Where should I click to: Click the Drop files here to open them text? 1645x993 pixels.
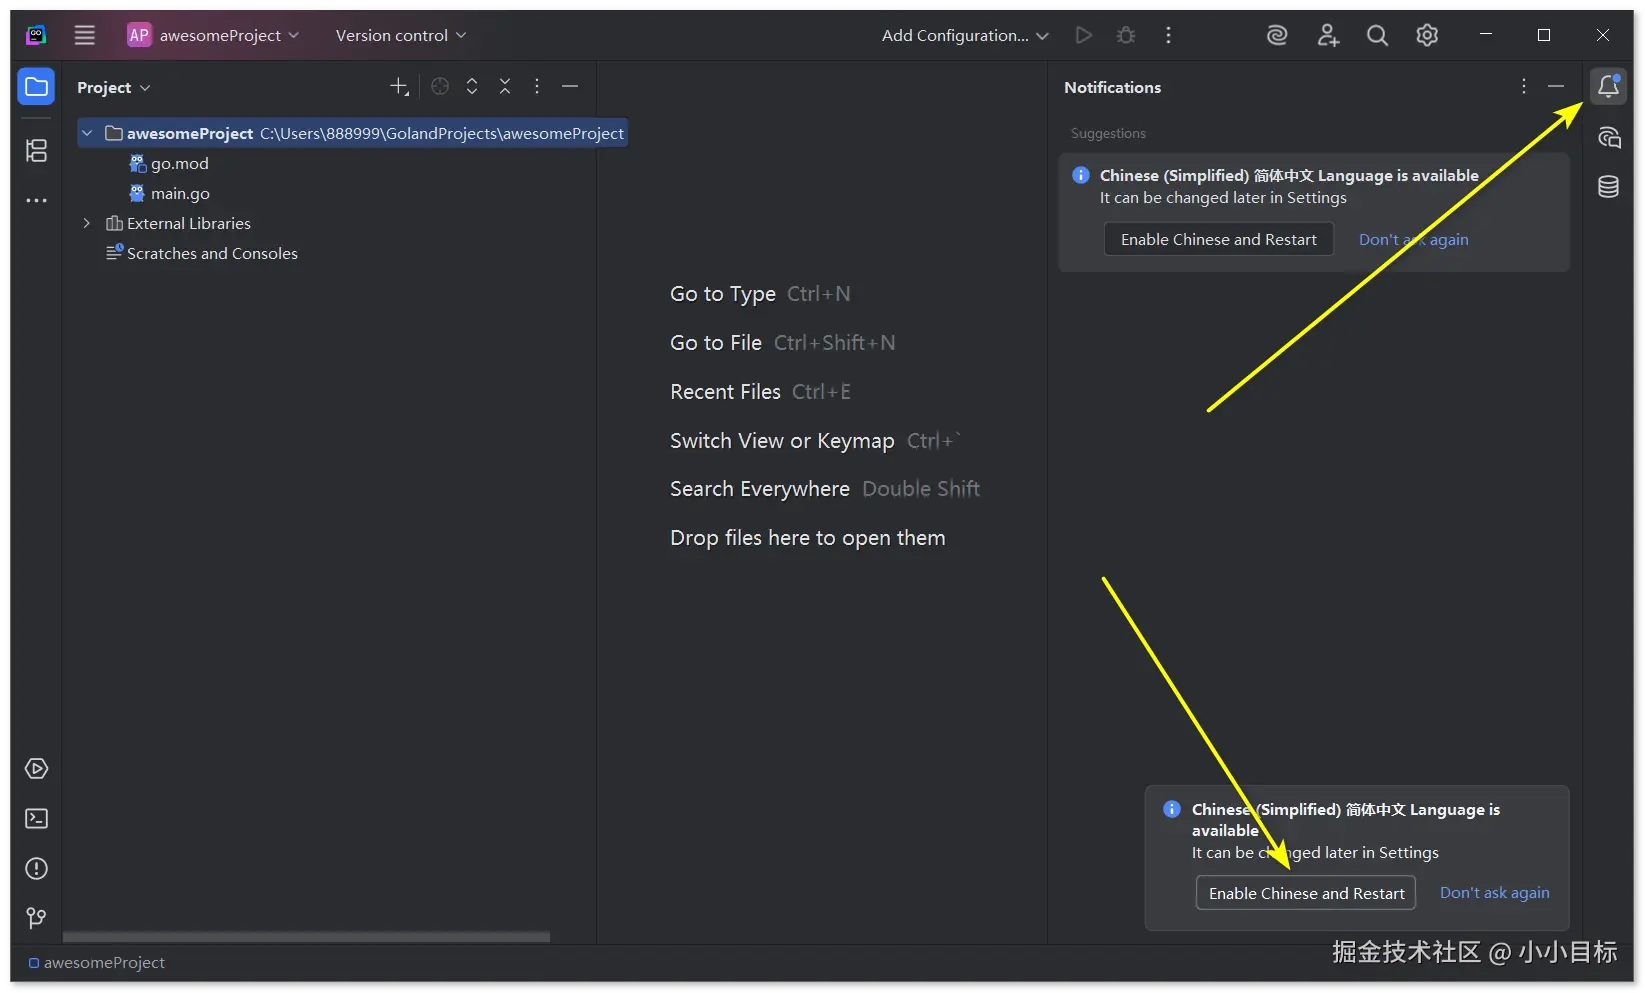tap(808, 538)
